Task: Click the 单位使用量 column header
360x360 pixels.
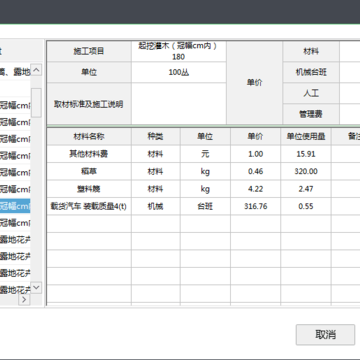Action: click(306, 137)
